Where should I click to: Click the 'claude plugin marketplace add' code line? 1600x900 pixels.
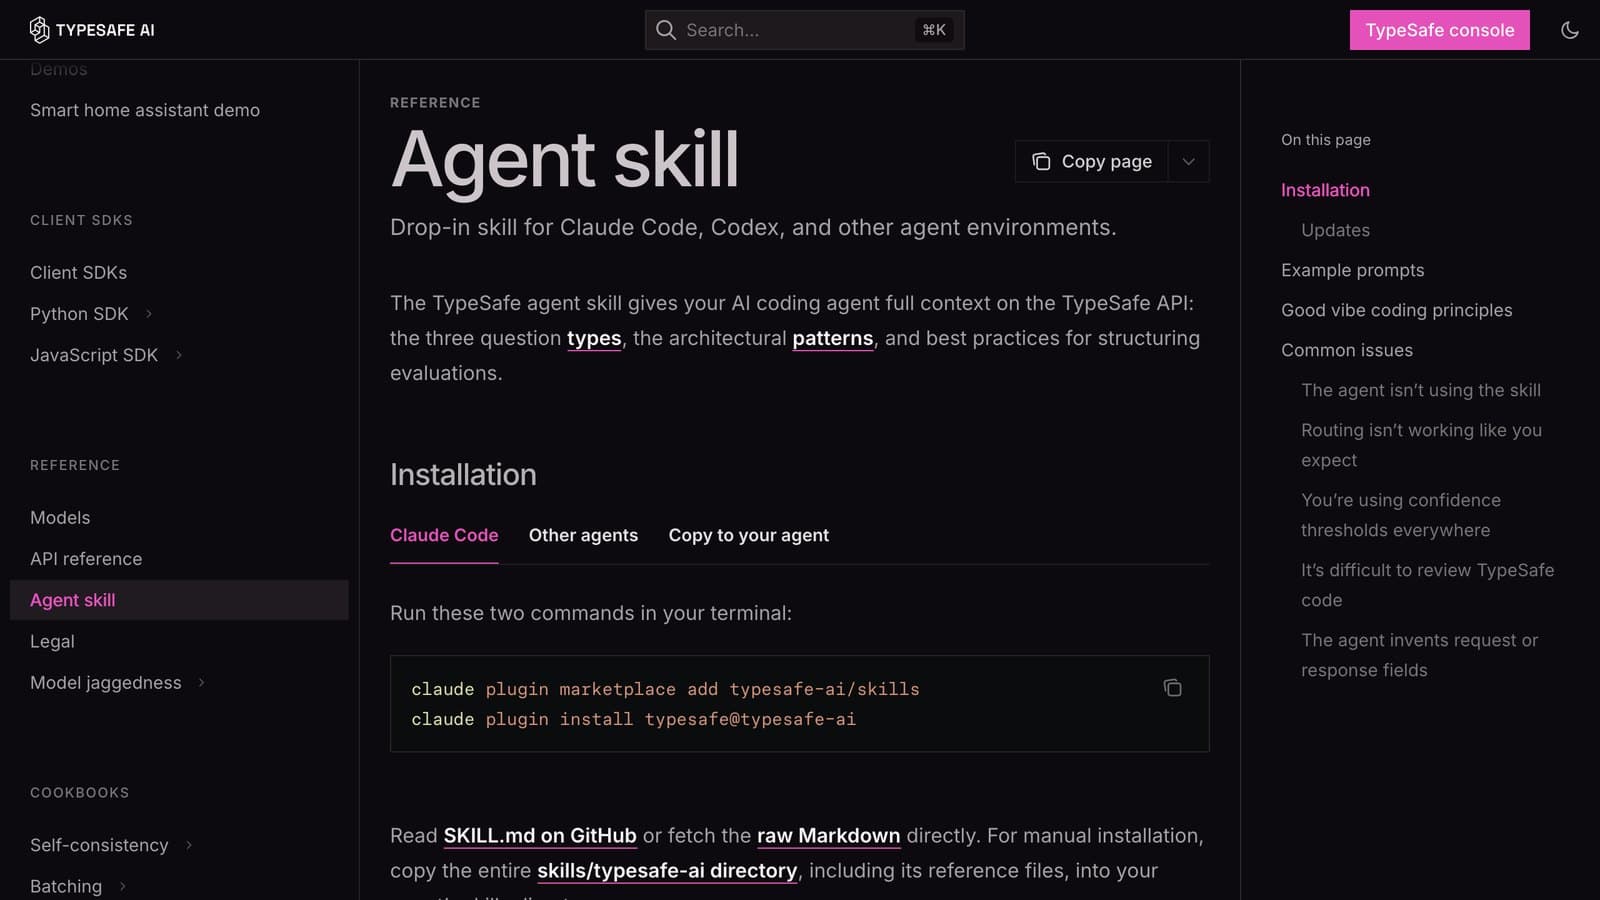(665, 689)
